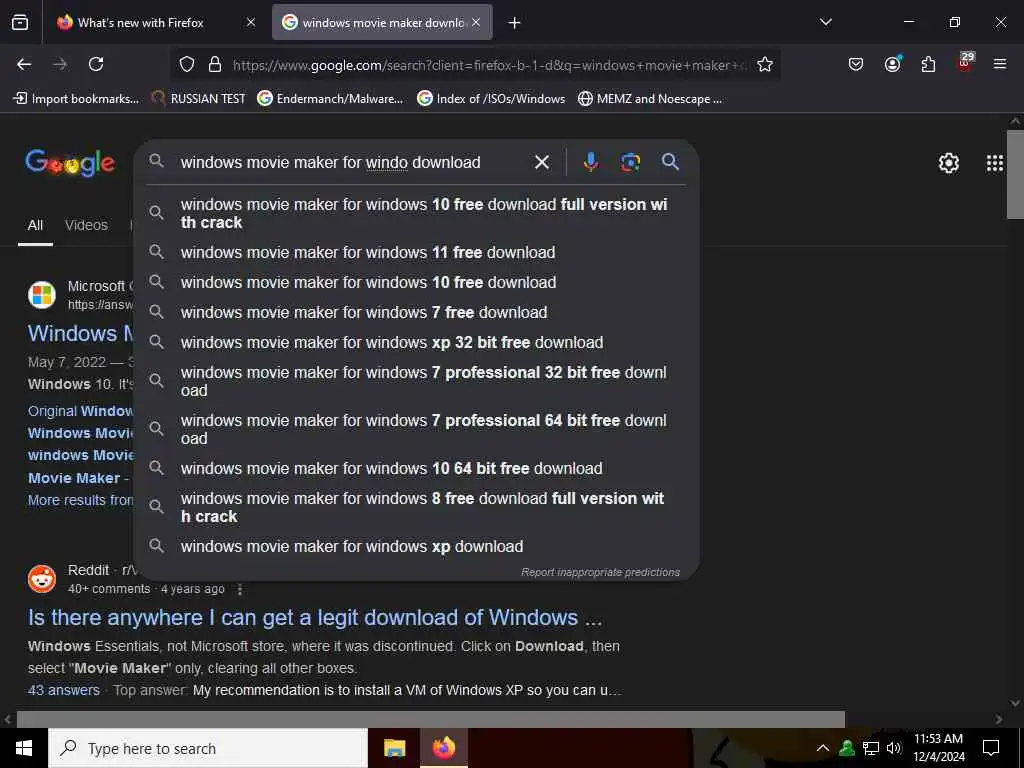1024x768 pixels.
Task: Pick suggestion windows 7 professional 32 bit free download
Action: [x=416, y=381]
